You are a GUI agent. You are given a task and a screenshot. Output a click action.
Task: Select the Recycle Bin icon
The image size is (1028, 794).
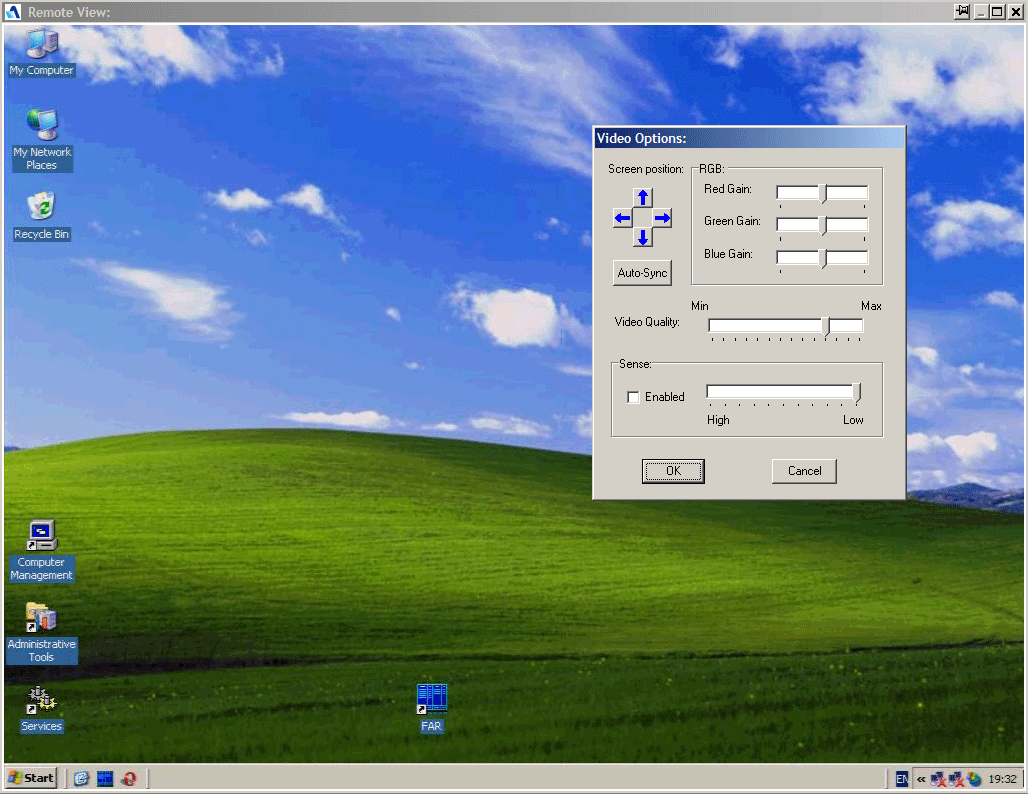click(41, 216)
